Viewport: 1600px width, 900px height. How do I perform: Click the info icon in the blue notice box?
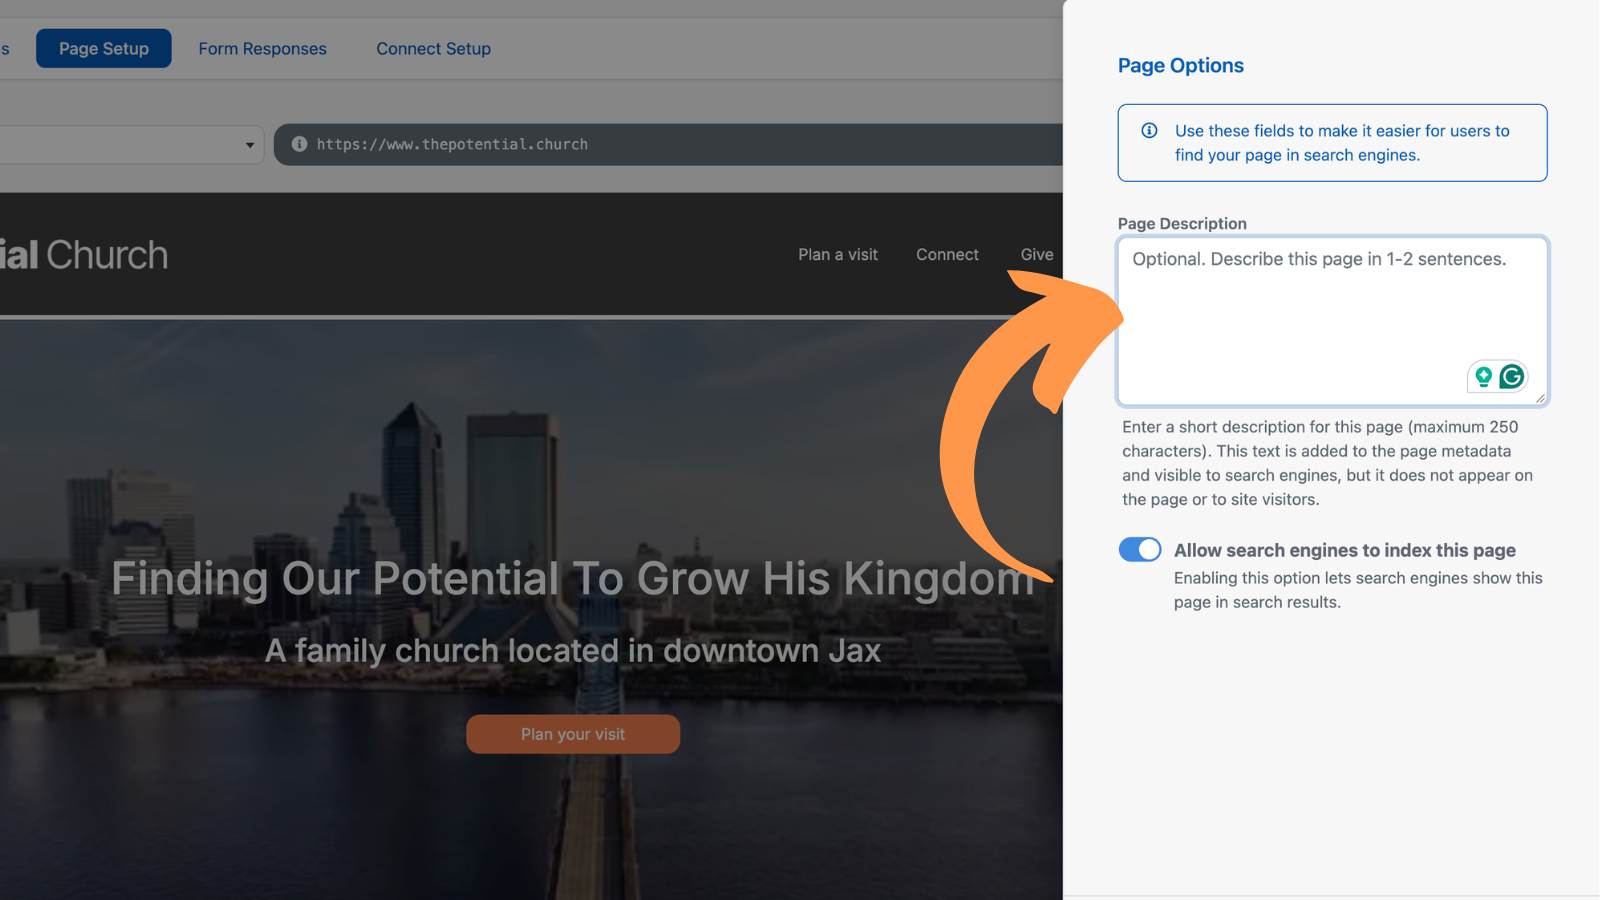tap(1150, 131)
